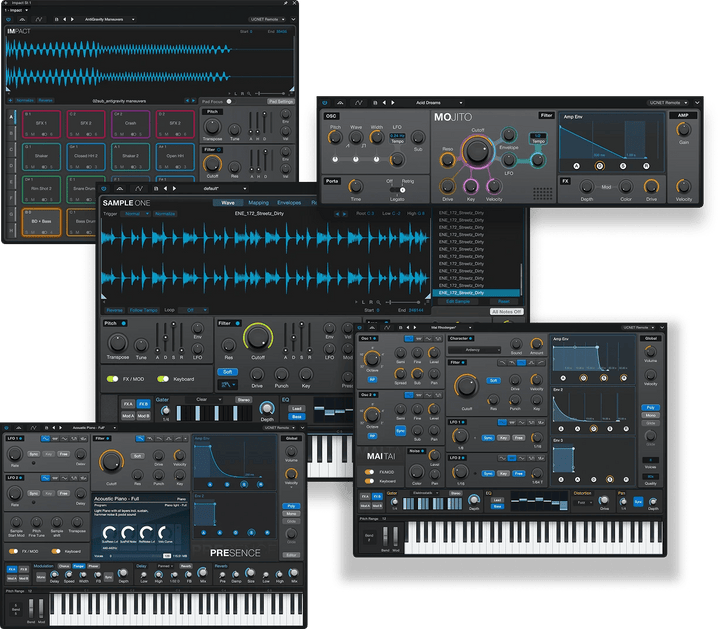The image size is (720, 629).
Task: Click the Presence Bend wheel slider
Action: pos(31,608)
